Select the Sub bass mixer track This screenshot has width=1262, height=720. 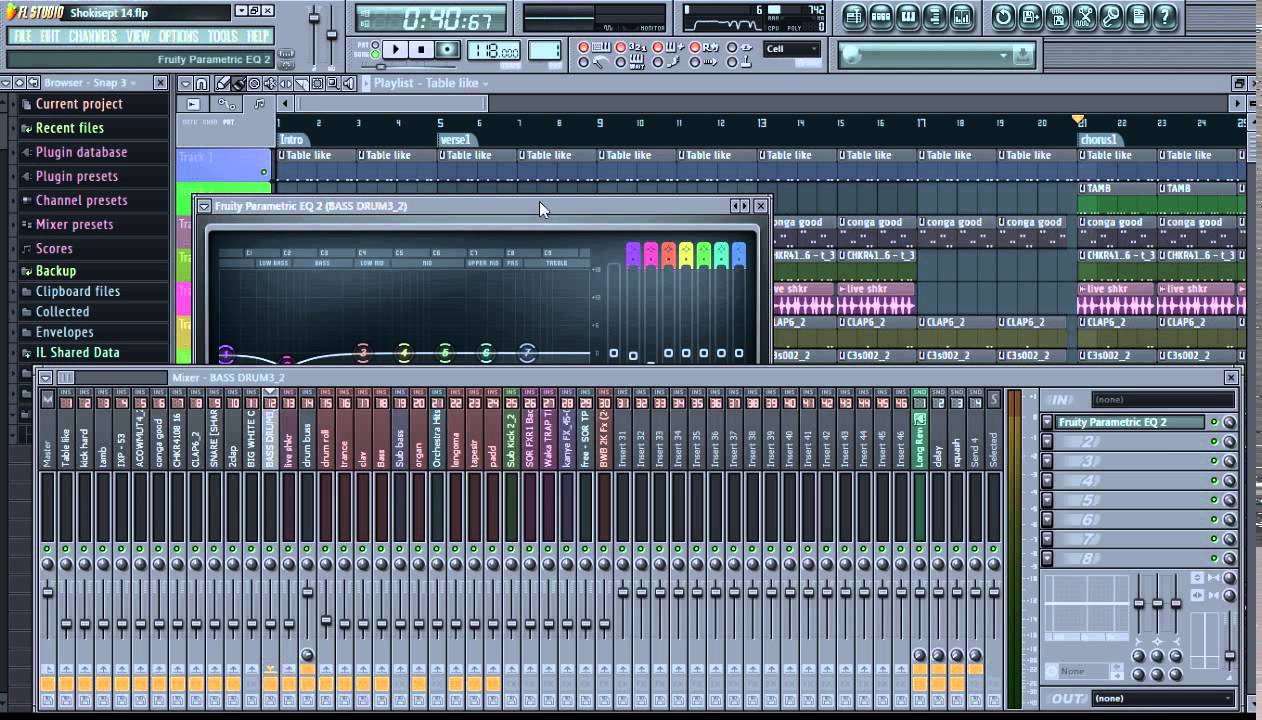pyautogui.click(x=399, y=440)
